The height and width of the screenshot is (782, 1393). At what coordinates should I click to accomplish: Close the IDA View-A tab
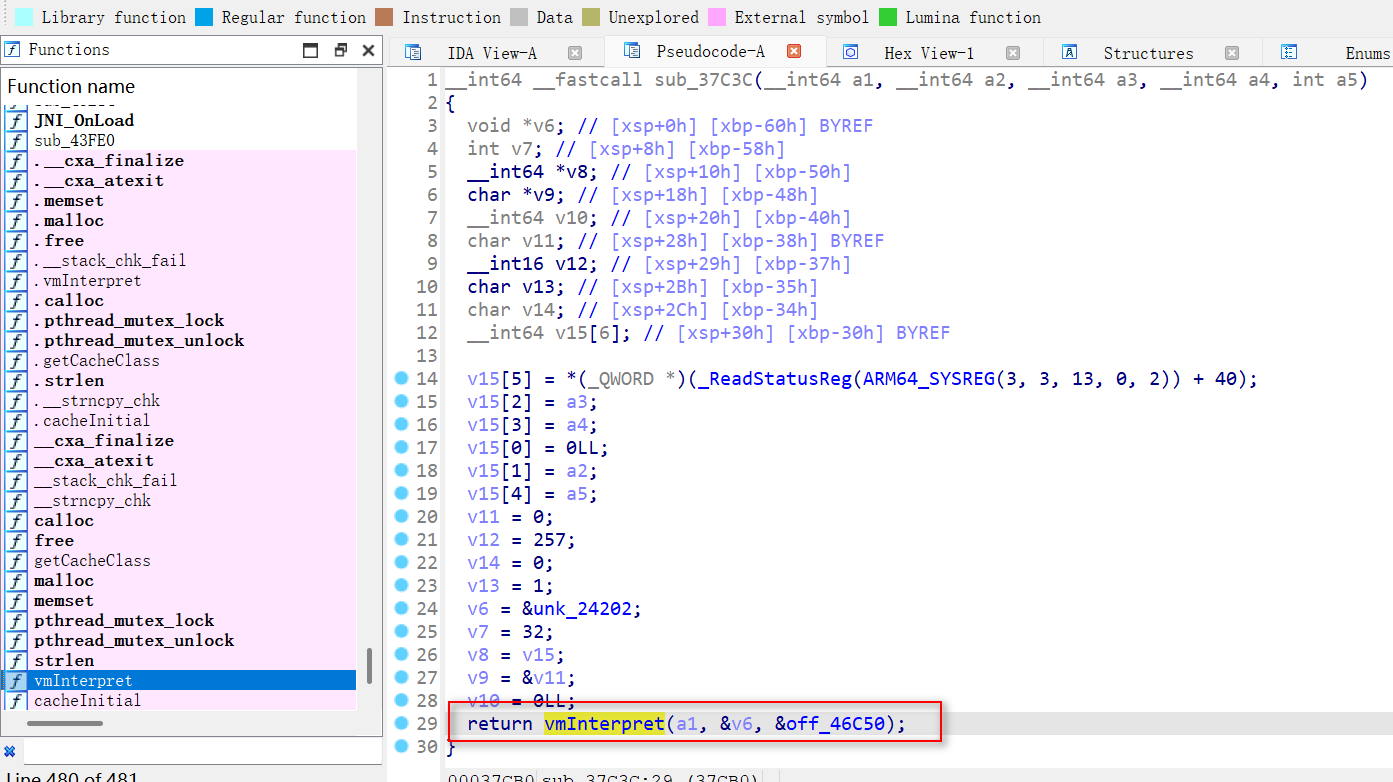[x=574, y=53]
